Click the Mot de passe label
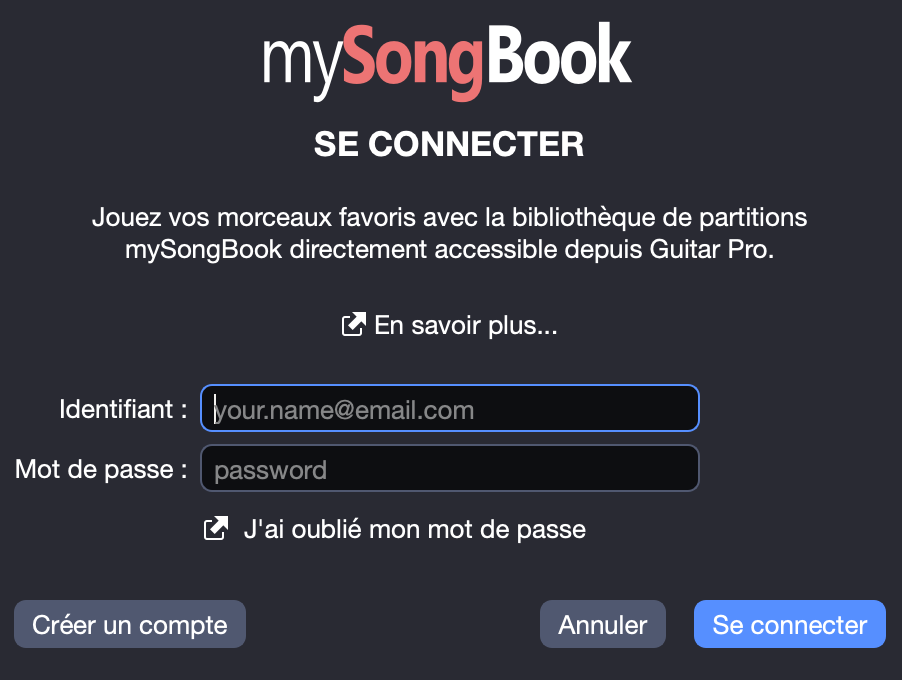Image resolution: width=902 pixels, height=680 pixels. point(101,469)
